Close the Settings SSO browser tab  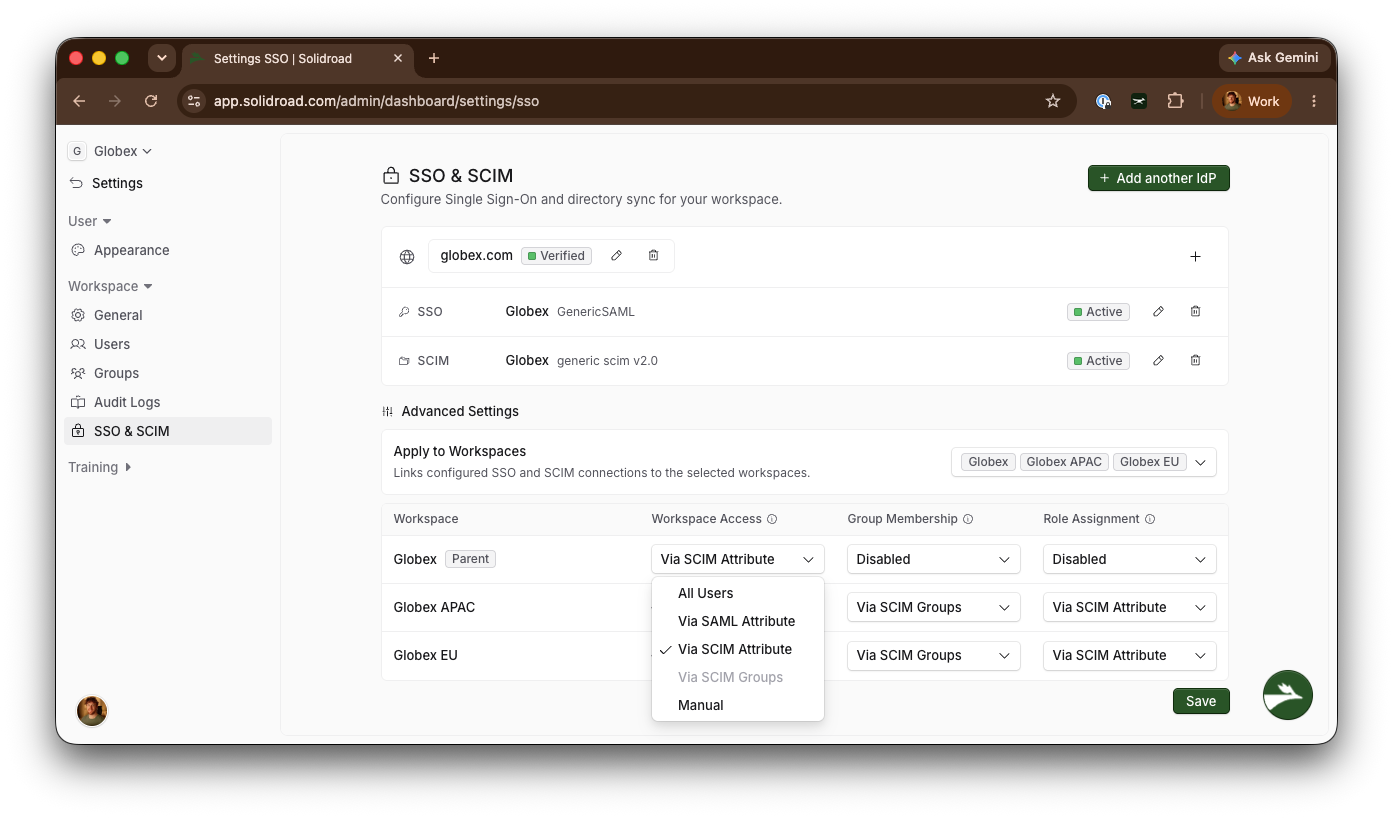pos(398,58)
